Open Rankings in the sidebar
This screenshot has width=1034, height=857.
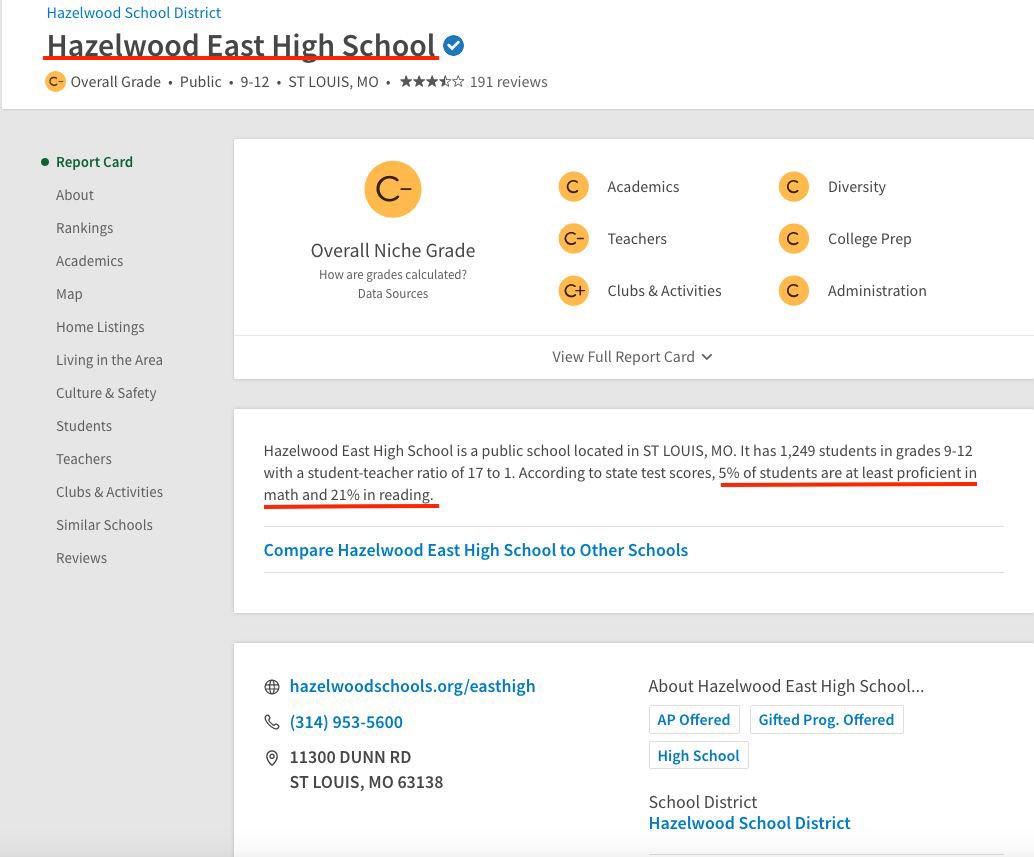[84, 228]
